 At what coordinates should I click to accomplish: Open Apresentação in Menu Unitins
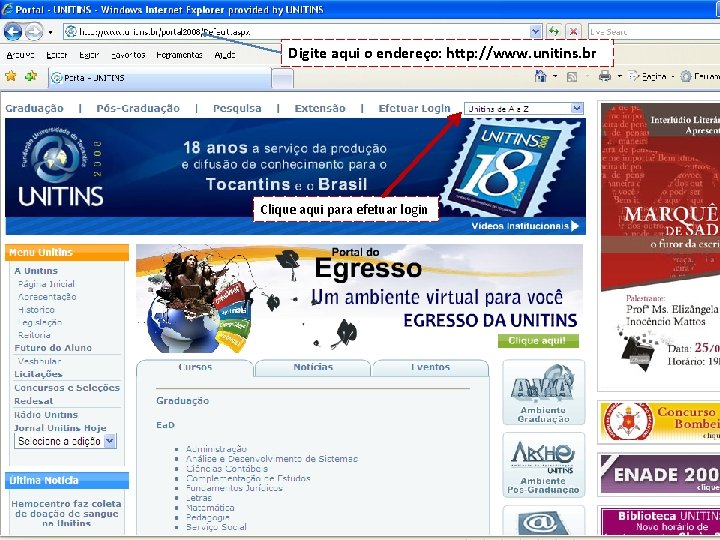[x=47, y=297]
